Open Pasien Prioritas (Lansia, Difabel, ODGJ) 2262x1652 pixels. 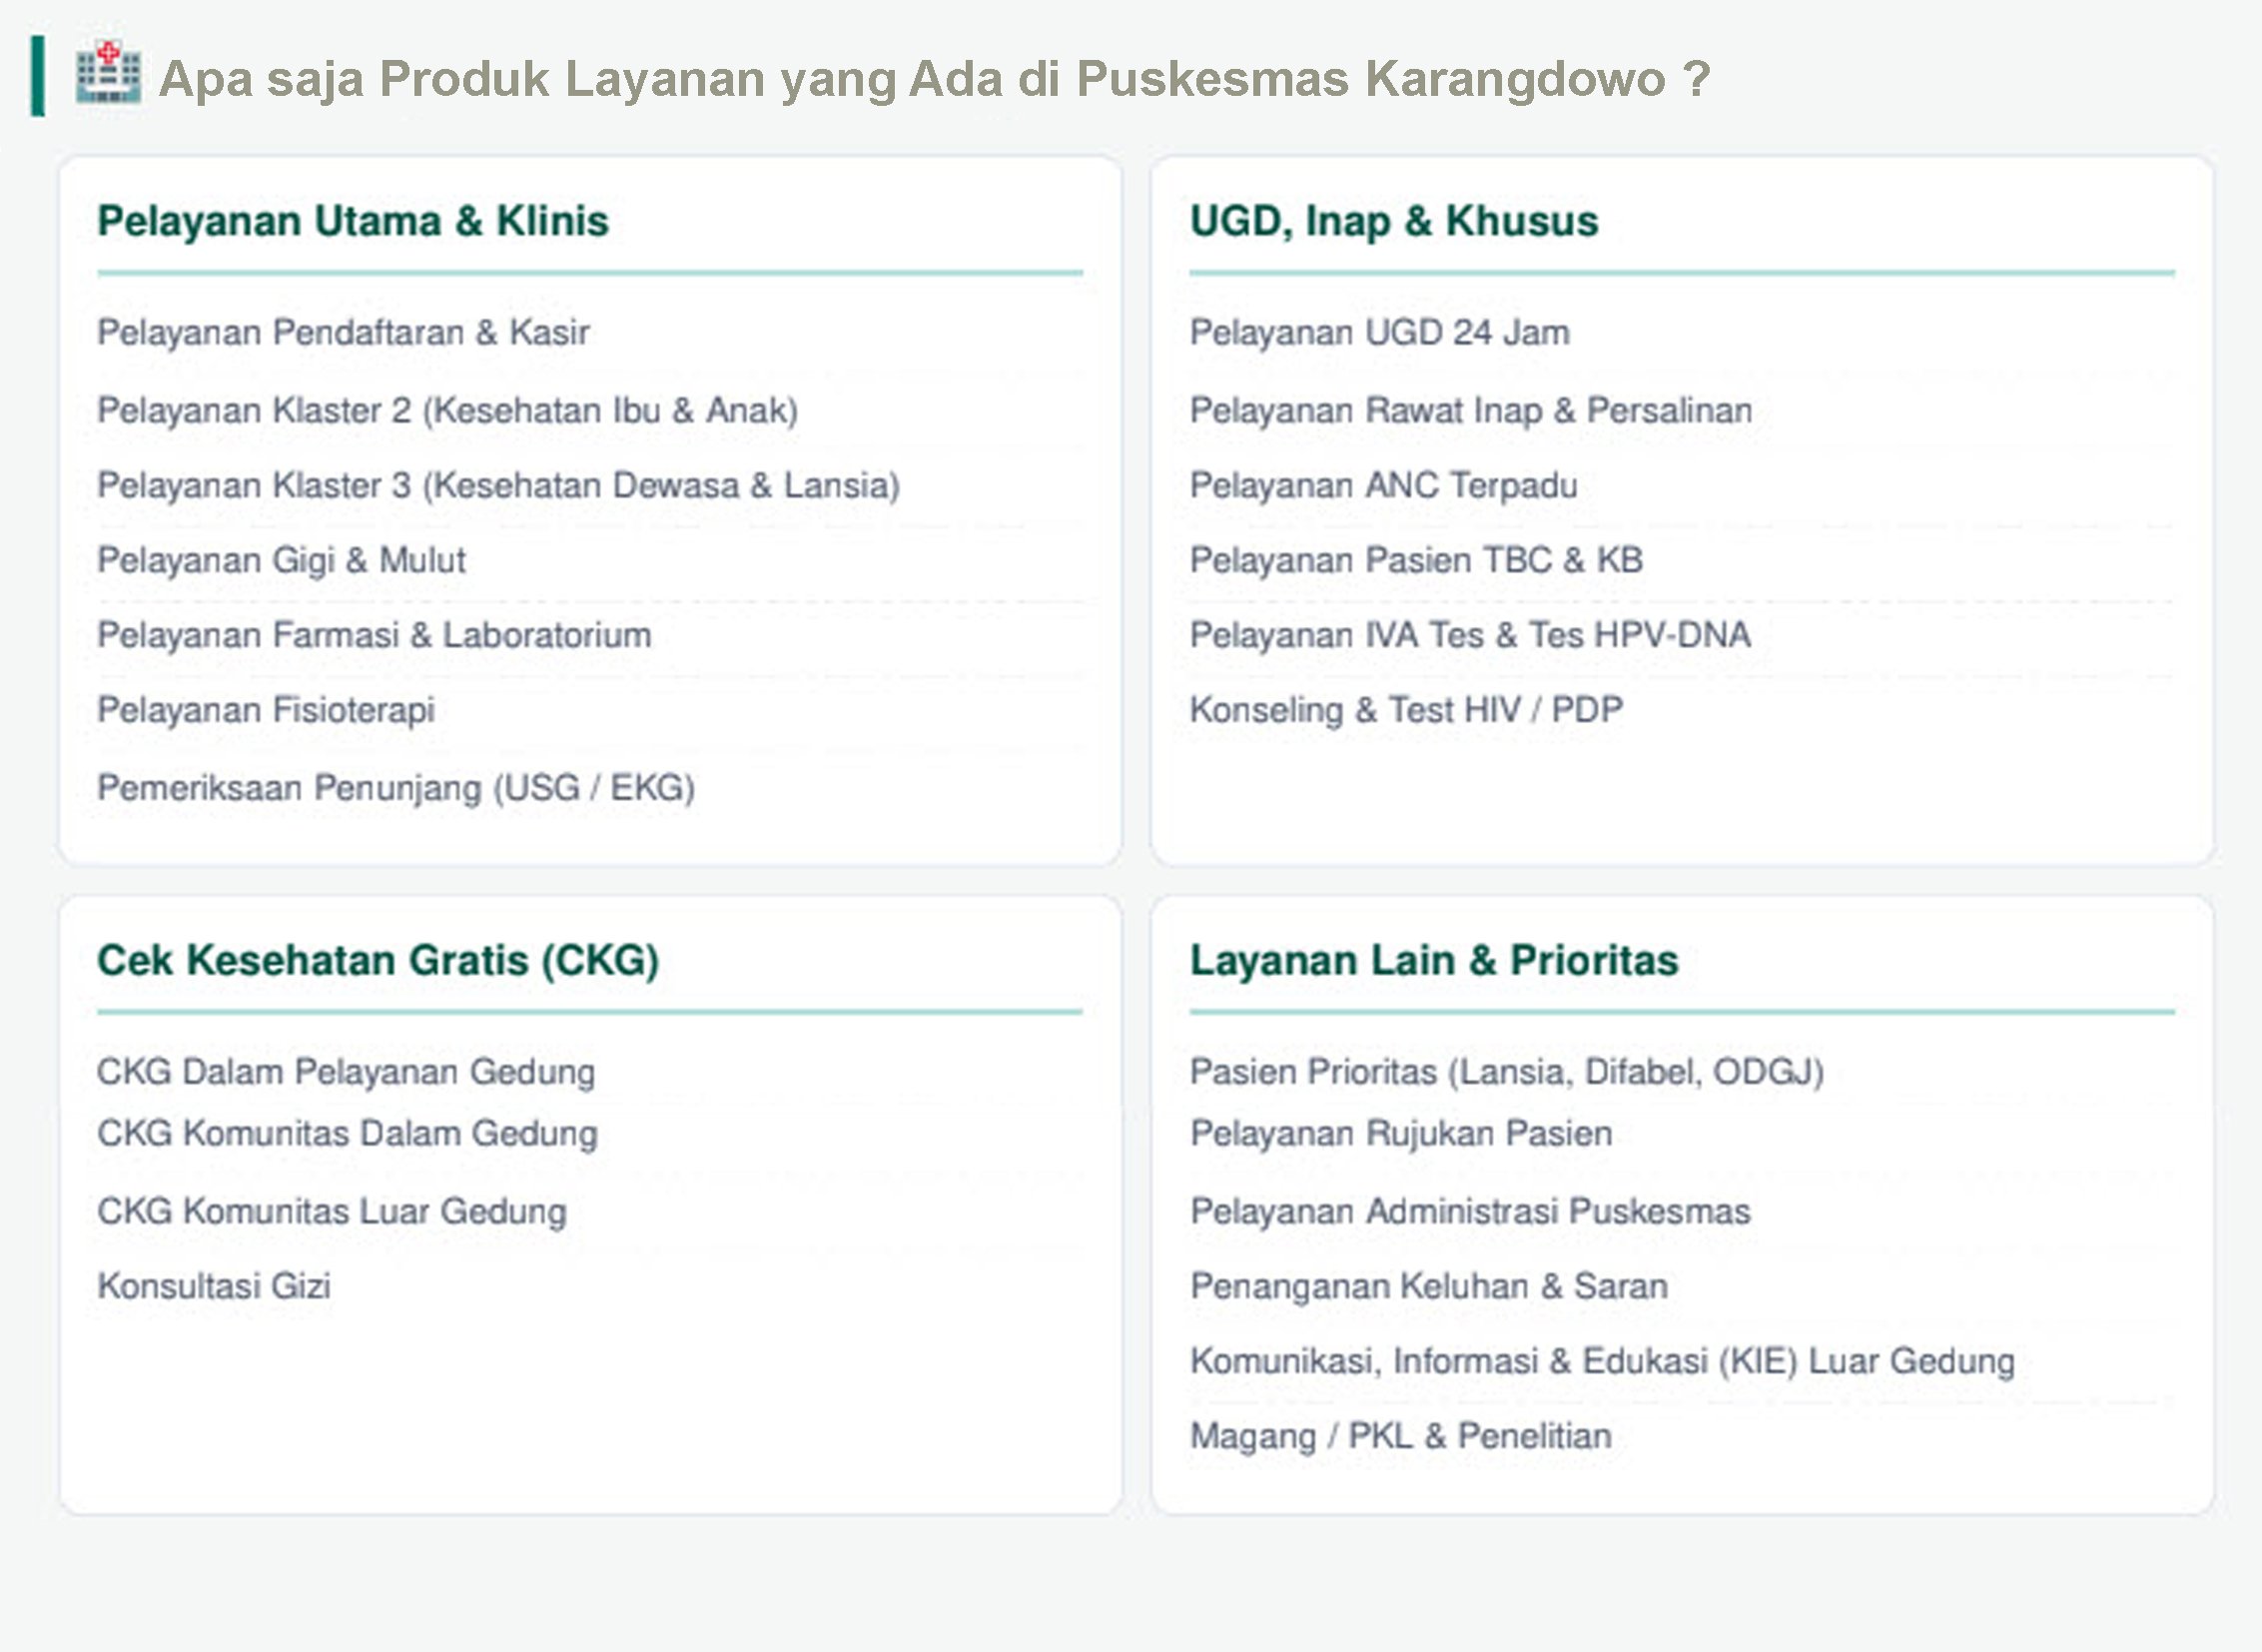pyautogui.click(x=1507, y=1072)
